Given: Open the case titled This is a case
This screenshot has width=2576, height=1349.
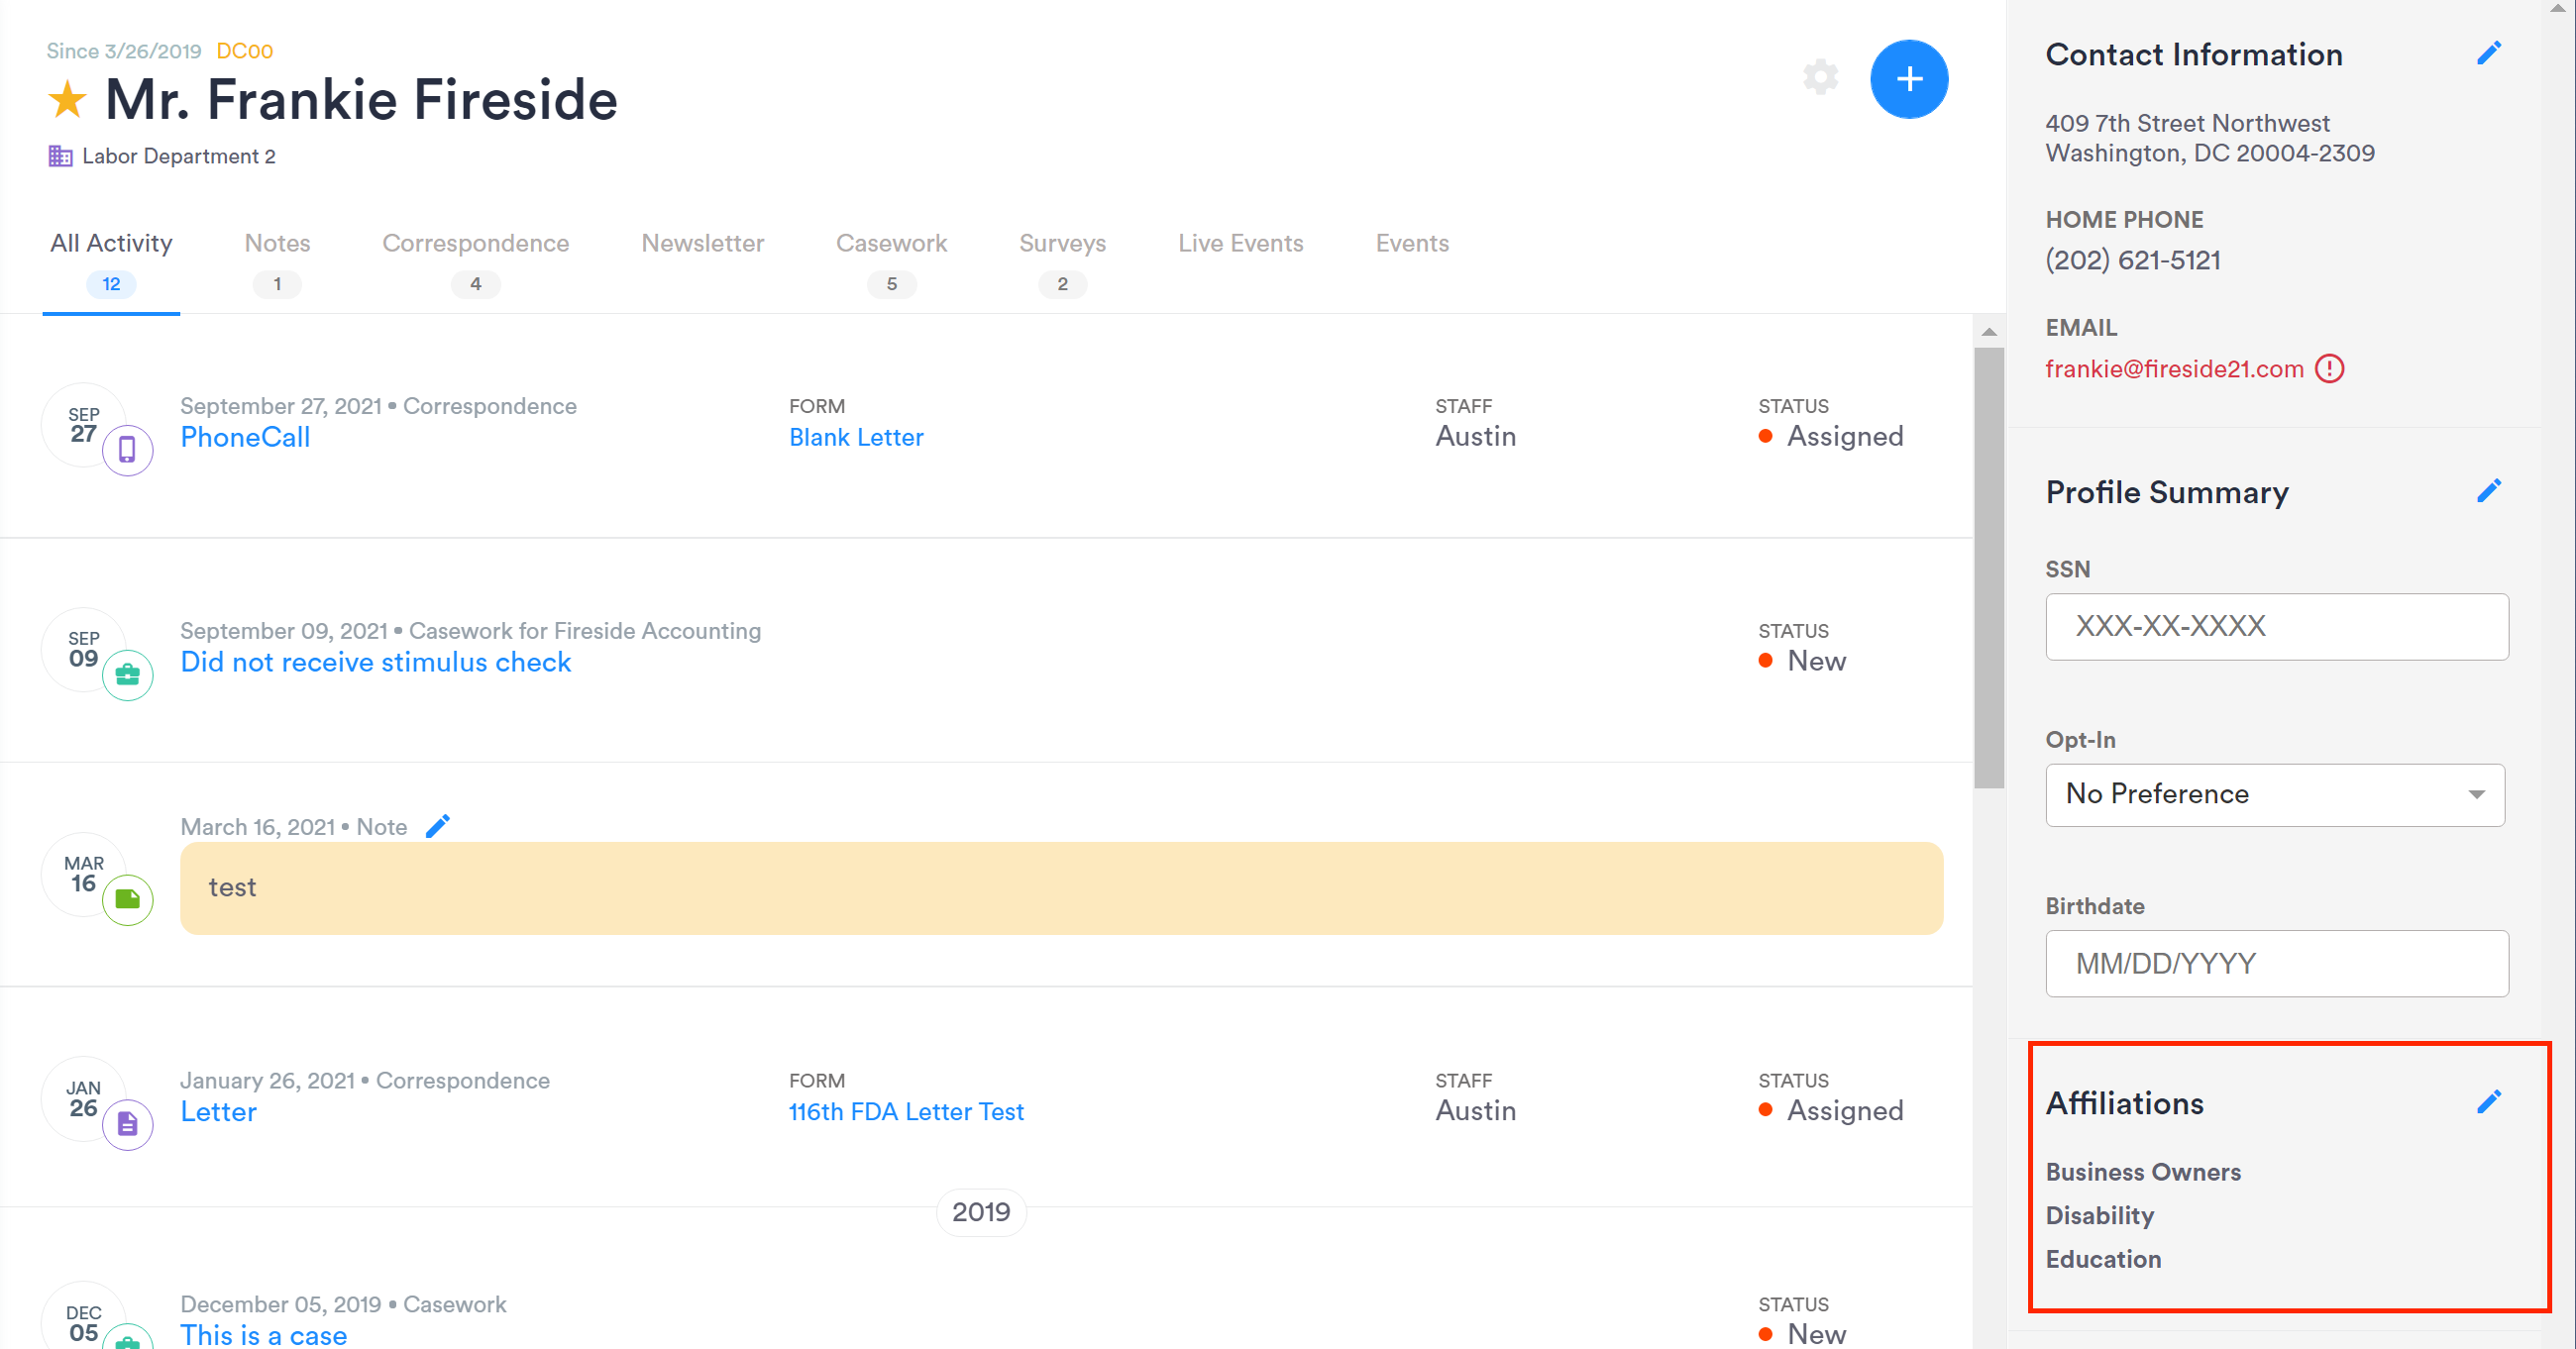Looking at the screenshot, I should click(x=263, y=1335).
